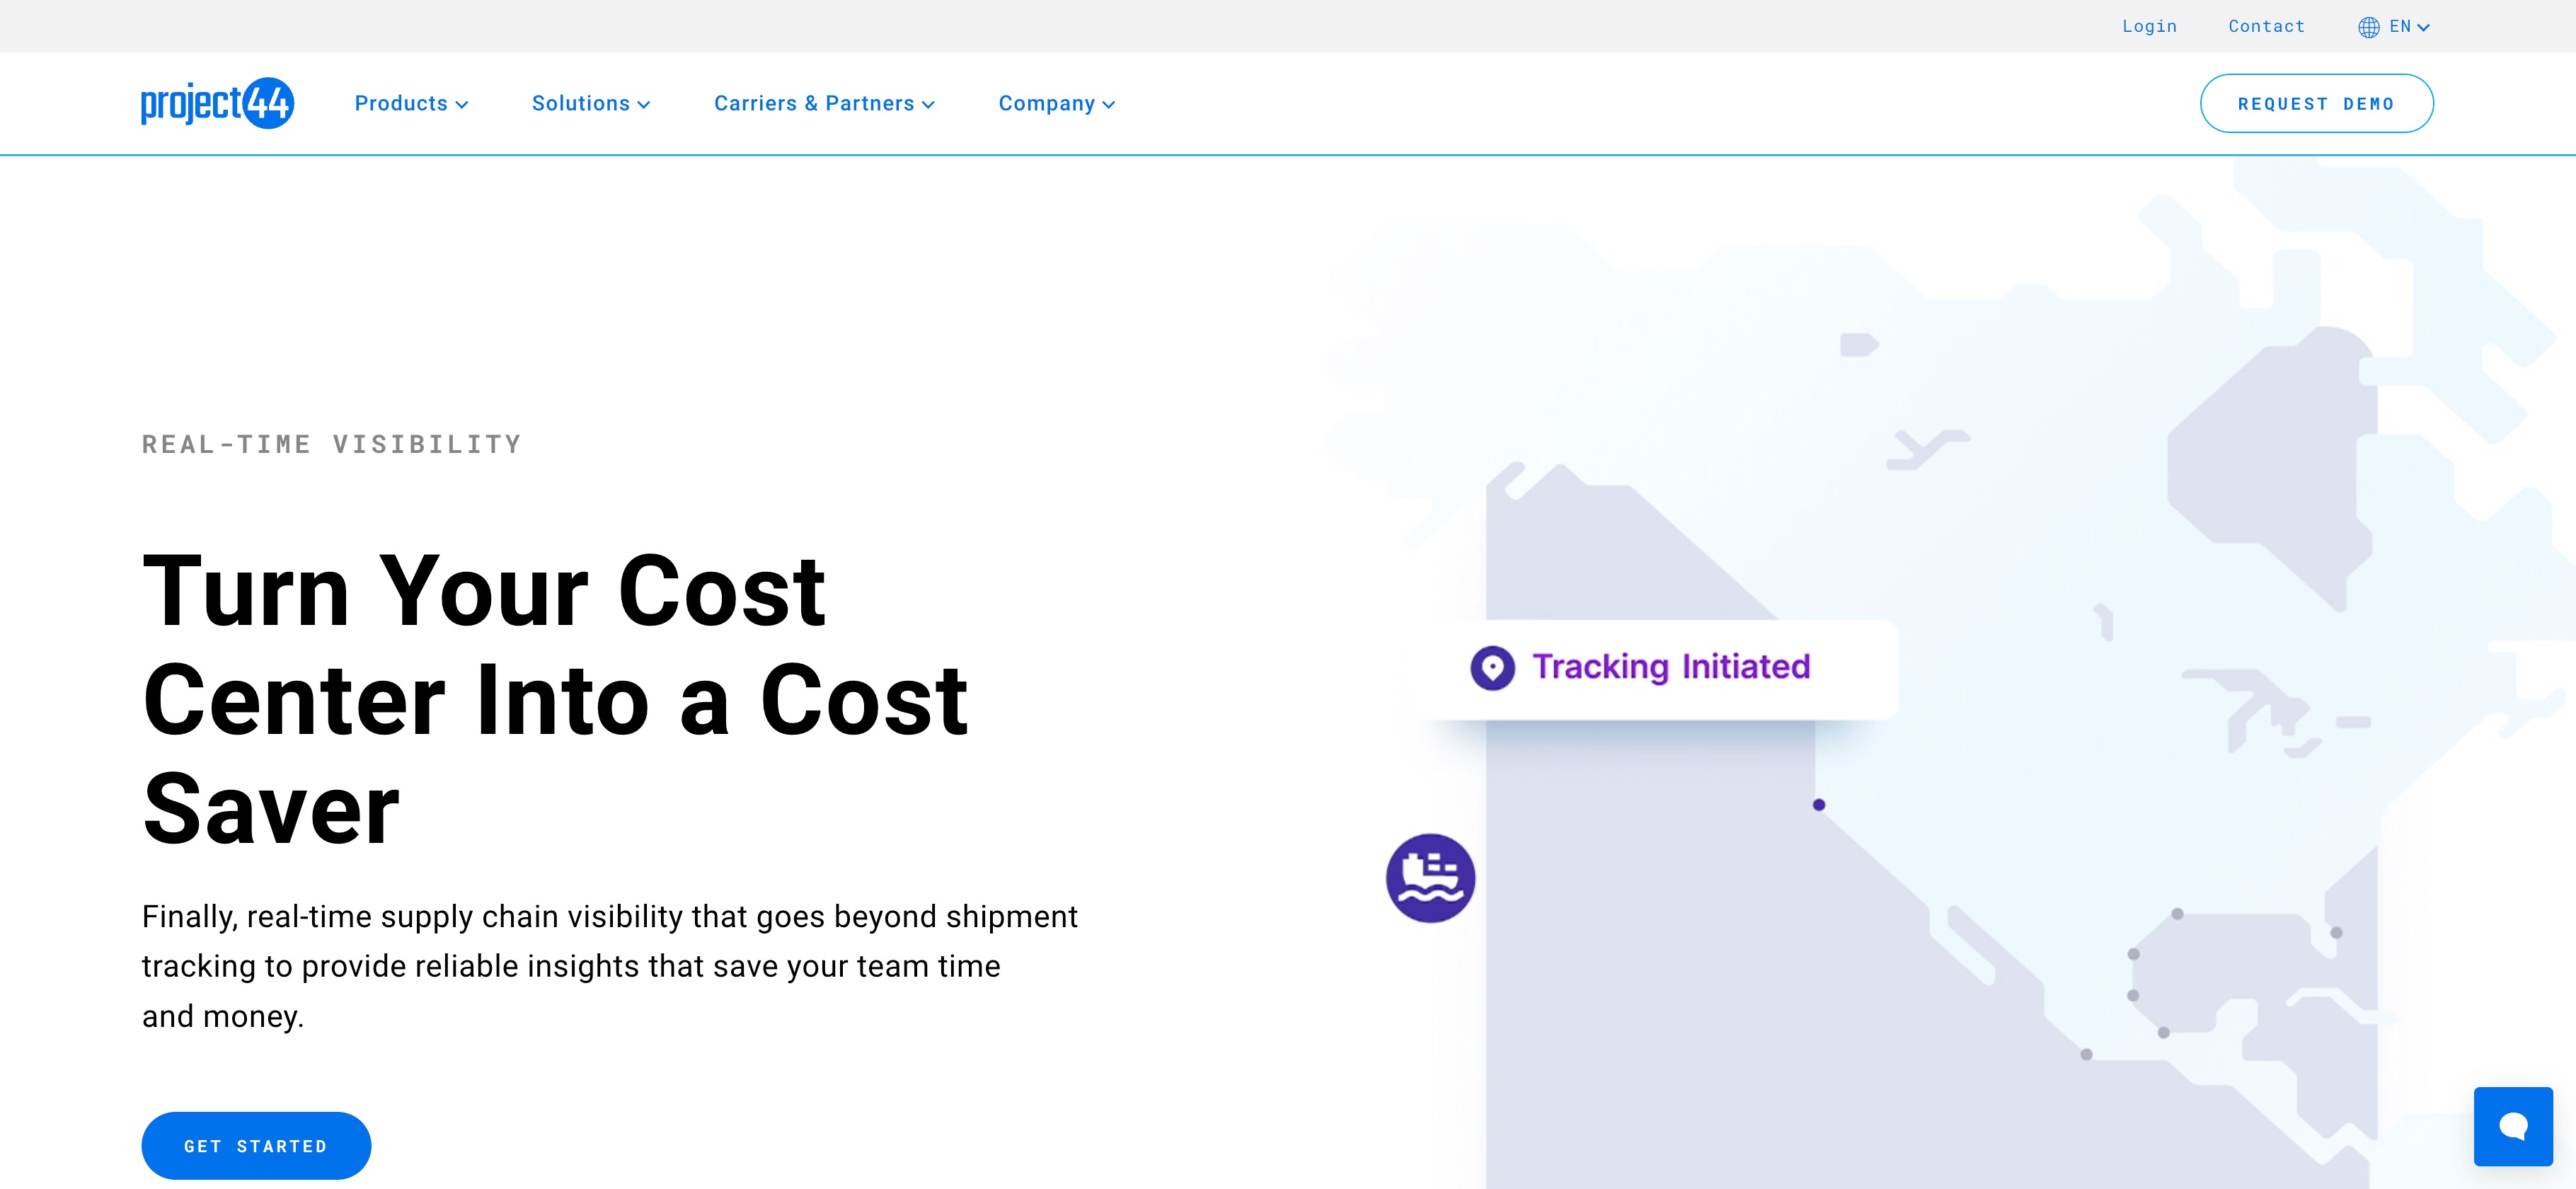
Task: Click the Real-Time Visibility label
Action: point(332,444)
